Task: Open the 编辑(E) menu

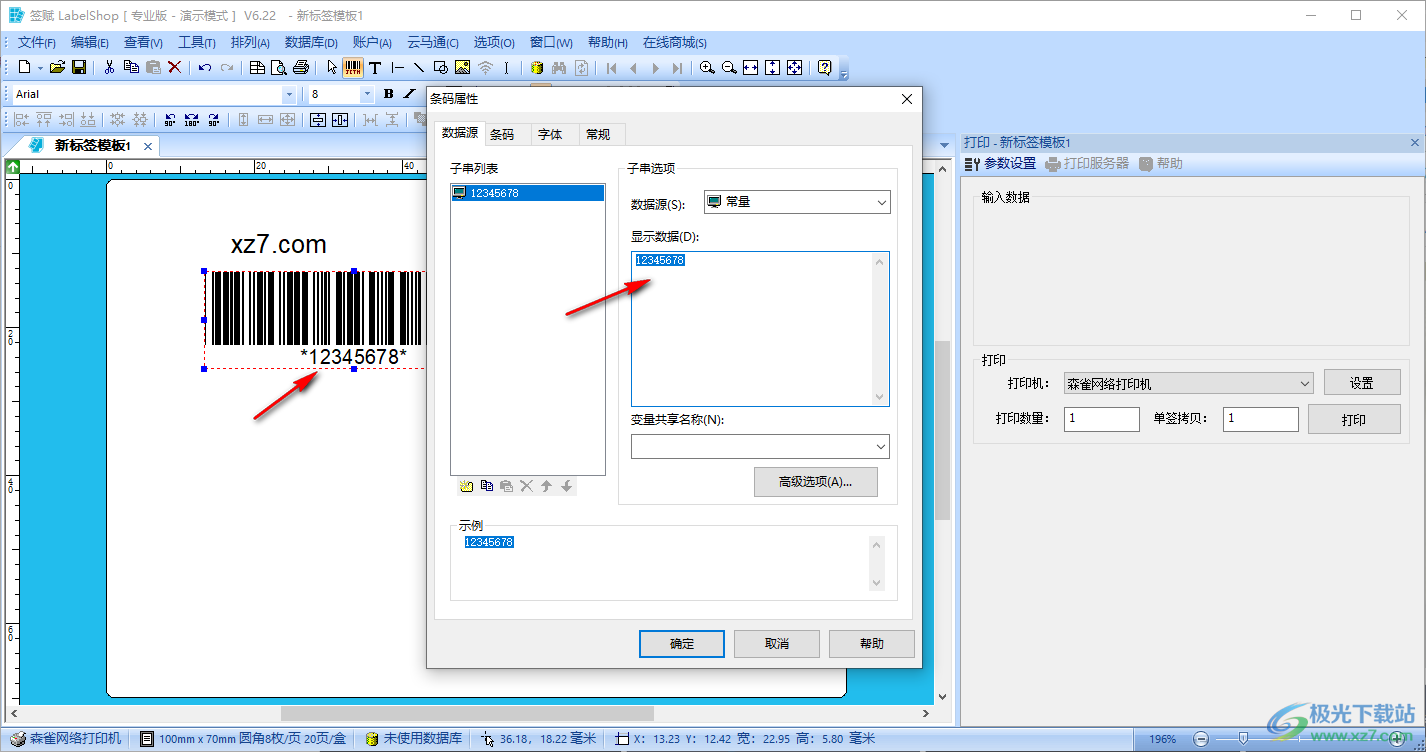Action: coord(90,42)
